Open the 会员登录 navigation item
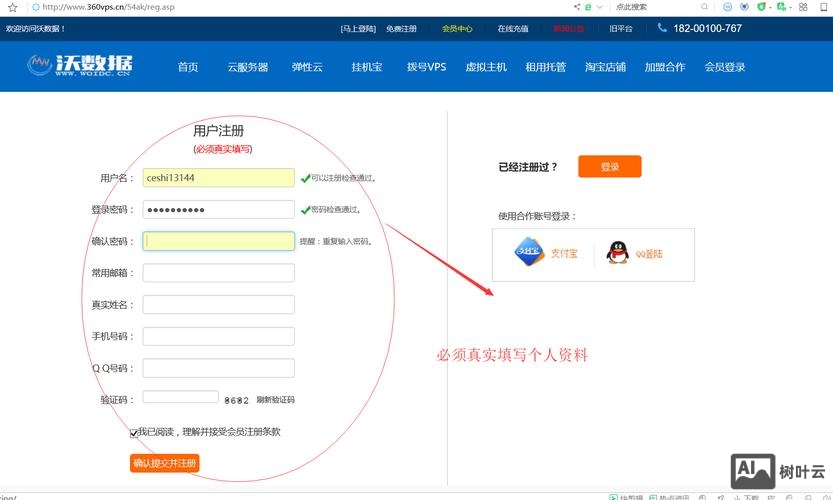The width and height of the screenshot is (833, 500). point(725,67)
